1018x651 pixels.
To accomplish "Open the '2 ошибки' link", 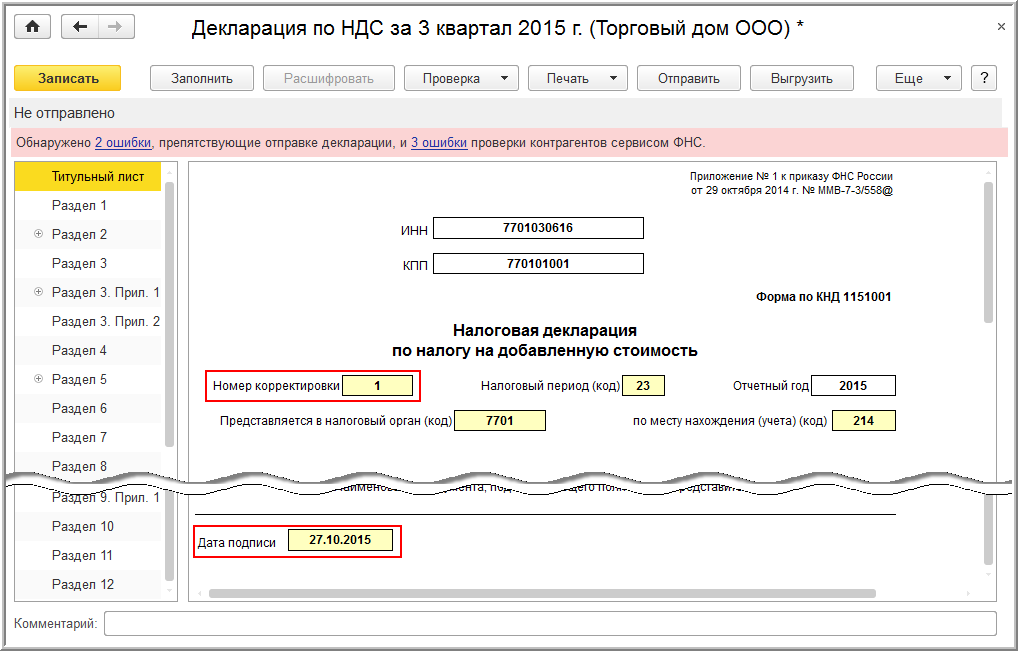I will (123, 143).
